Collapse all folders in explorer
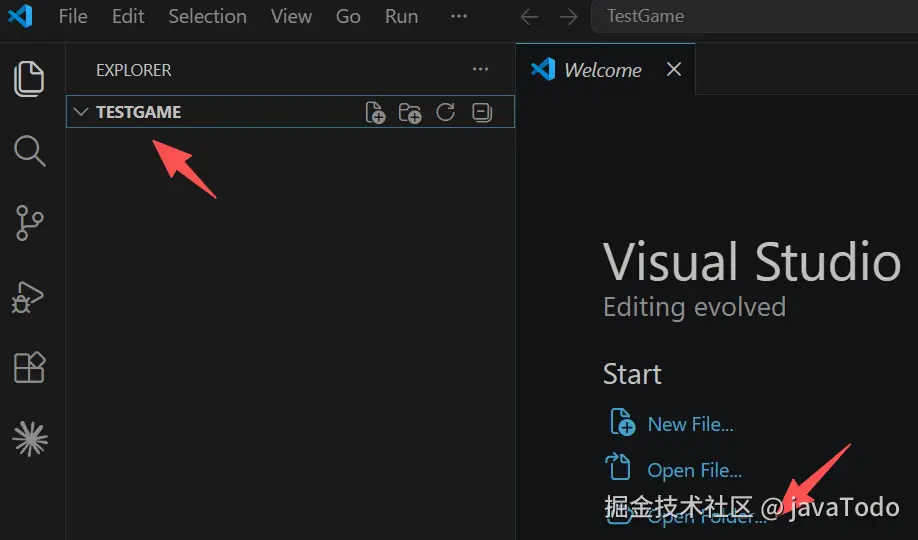The height and width of the screenshot is (540, 918). (482, 112)
